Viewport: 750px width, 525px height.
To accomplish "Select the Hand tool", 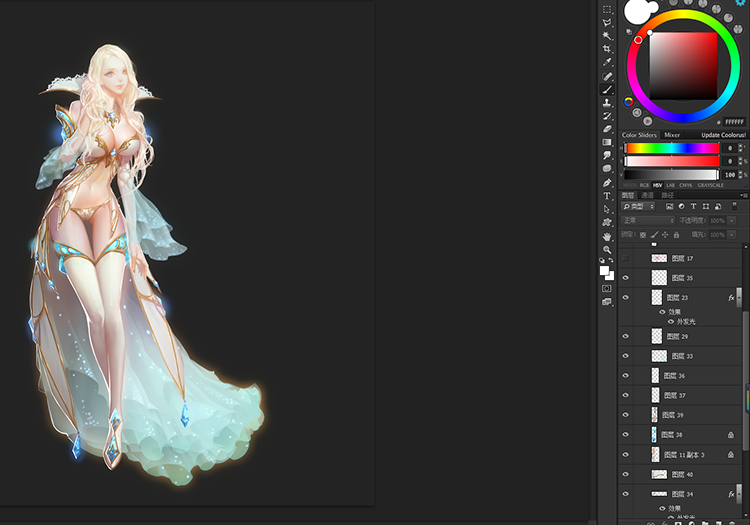I will click(607, 236).
